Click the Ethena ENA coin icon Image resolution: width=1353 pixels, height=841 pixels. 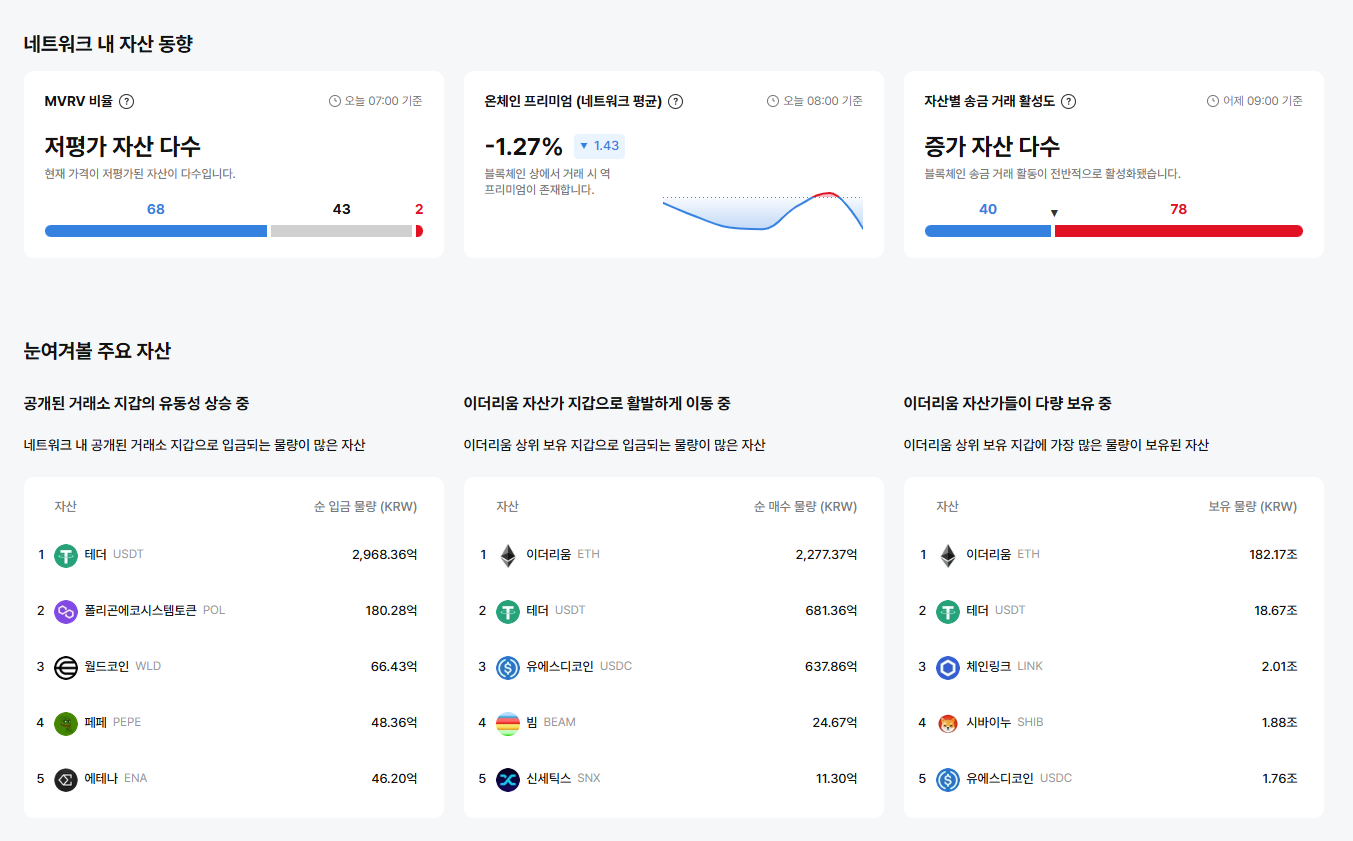tap(66, 778)
